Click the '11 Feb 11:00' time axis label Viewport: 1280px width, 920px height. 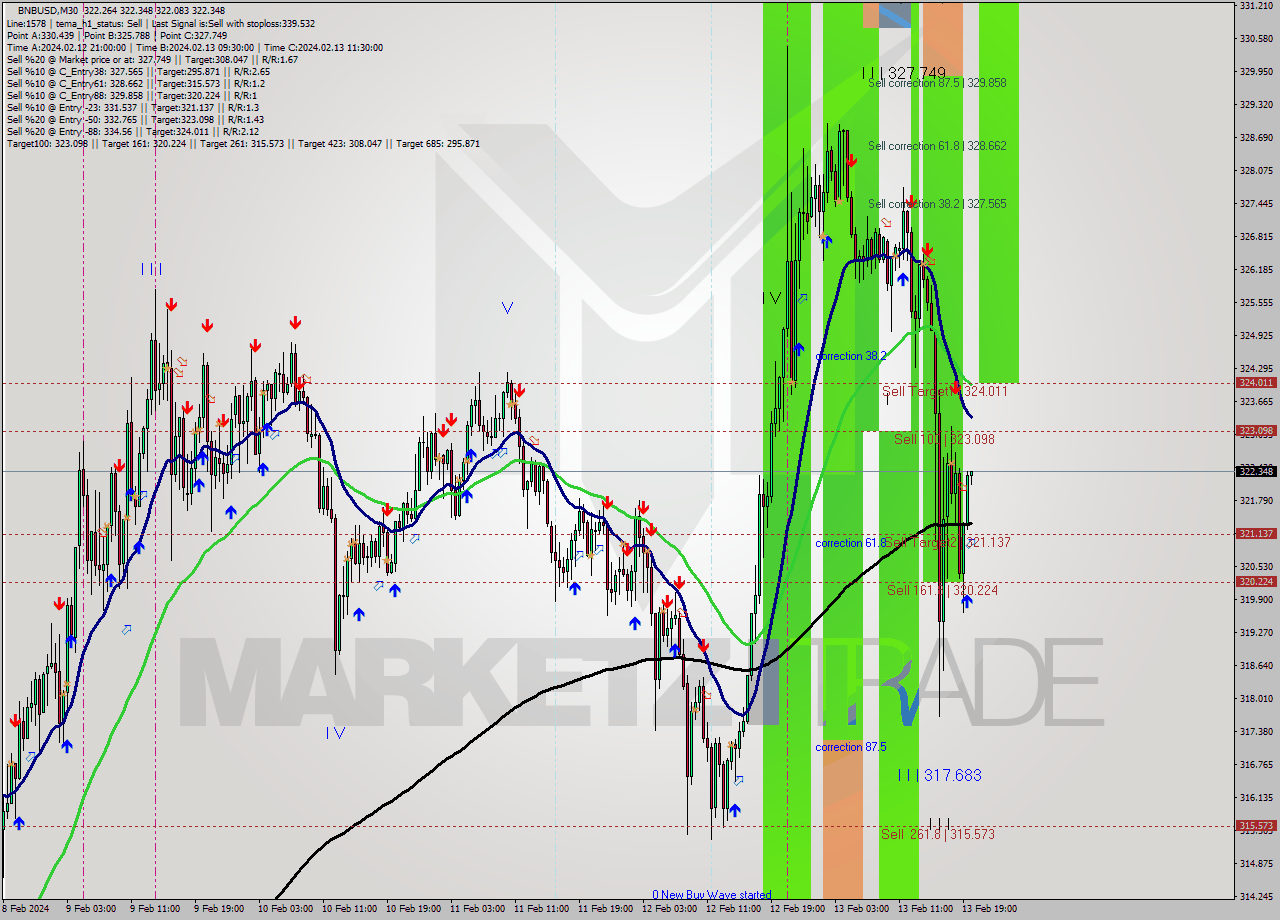pyautogui.click(x=541, y=909)
